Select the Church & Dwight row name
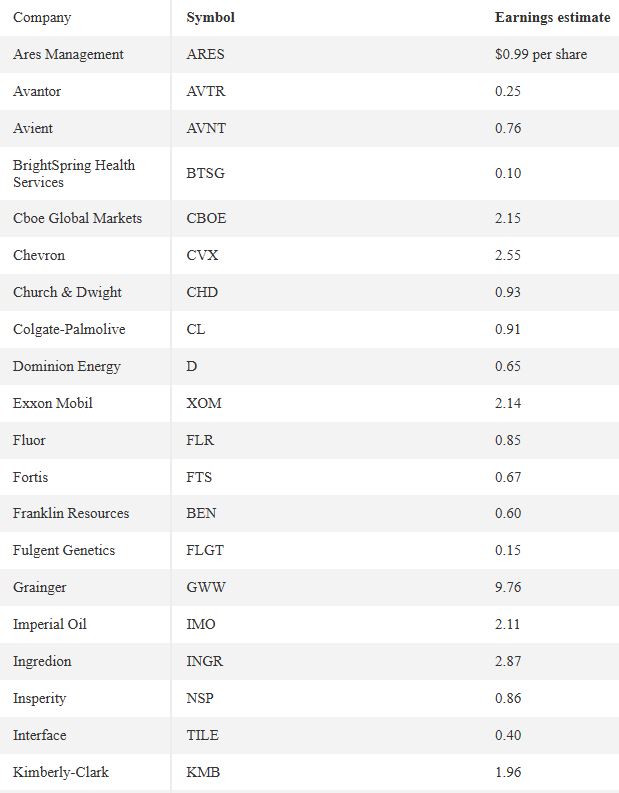 (x=67, y=292)
